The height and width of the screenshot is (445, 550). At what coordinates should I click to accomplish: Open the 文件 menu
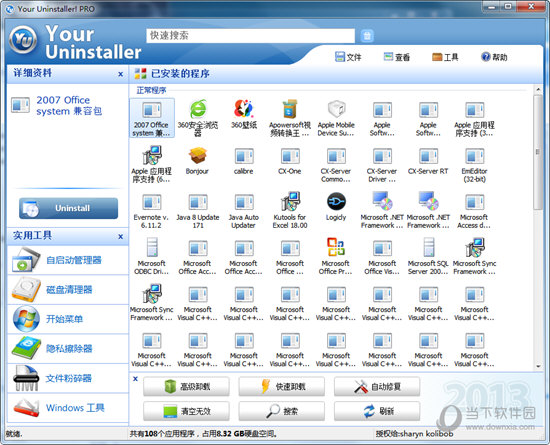click(x=348, y=57)
